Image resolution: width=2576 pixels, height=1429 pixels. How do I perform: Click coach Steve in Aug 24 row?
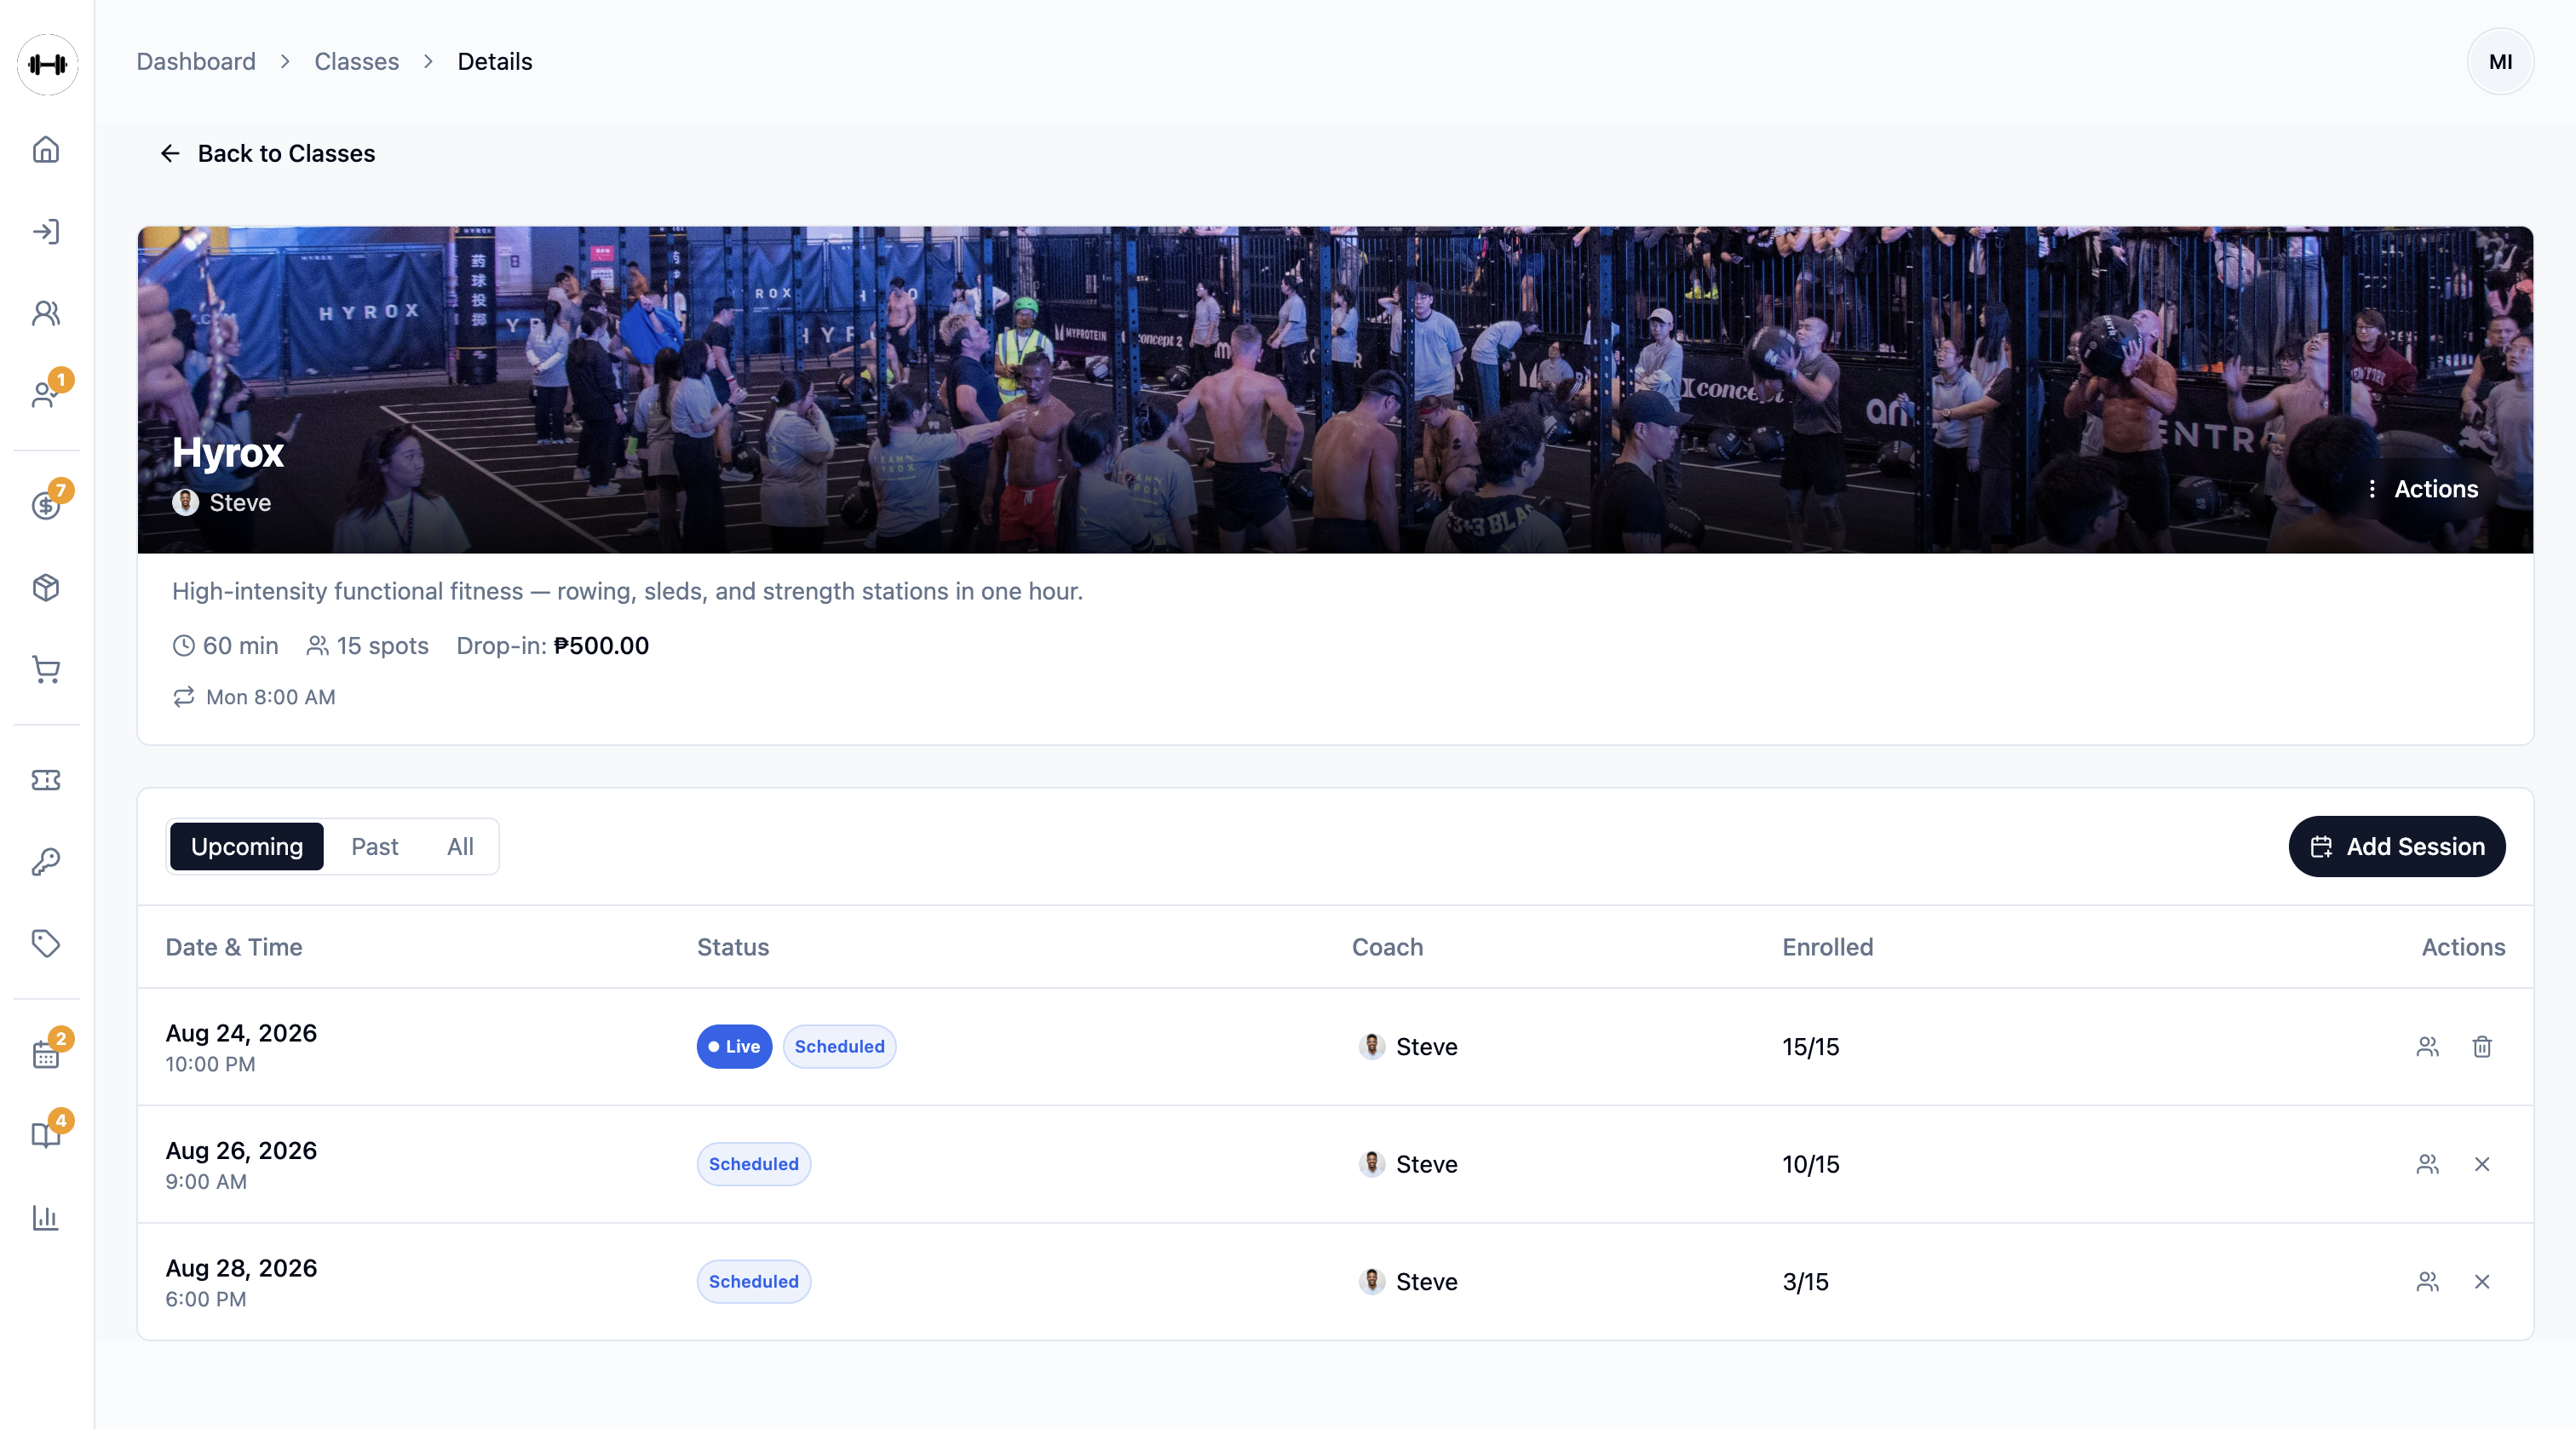[x=1408, y=1047]
